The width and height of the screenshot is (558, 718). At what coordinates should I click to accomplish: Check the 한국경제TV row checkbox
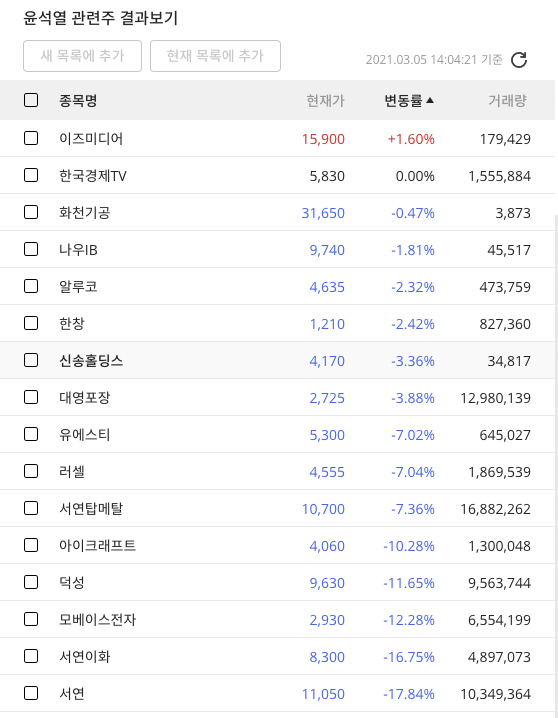click(x=31, y=175)
